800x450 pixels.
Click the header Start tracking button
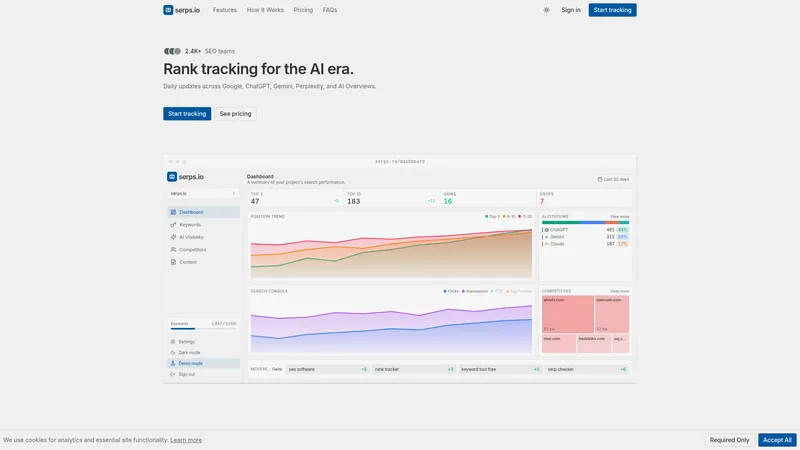point(612,10)
